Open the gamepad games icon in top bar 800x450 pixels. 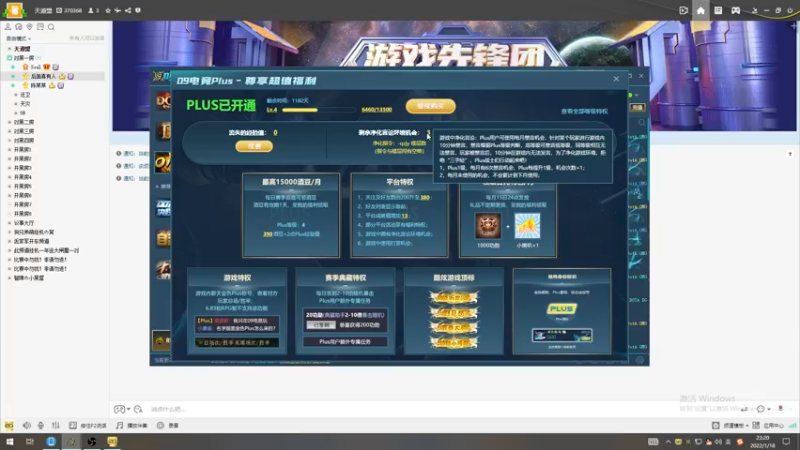(x=735, y=10)
